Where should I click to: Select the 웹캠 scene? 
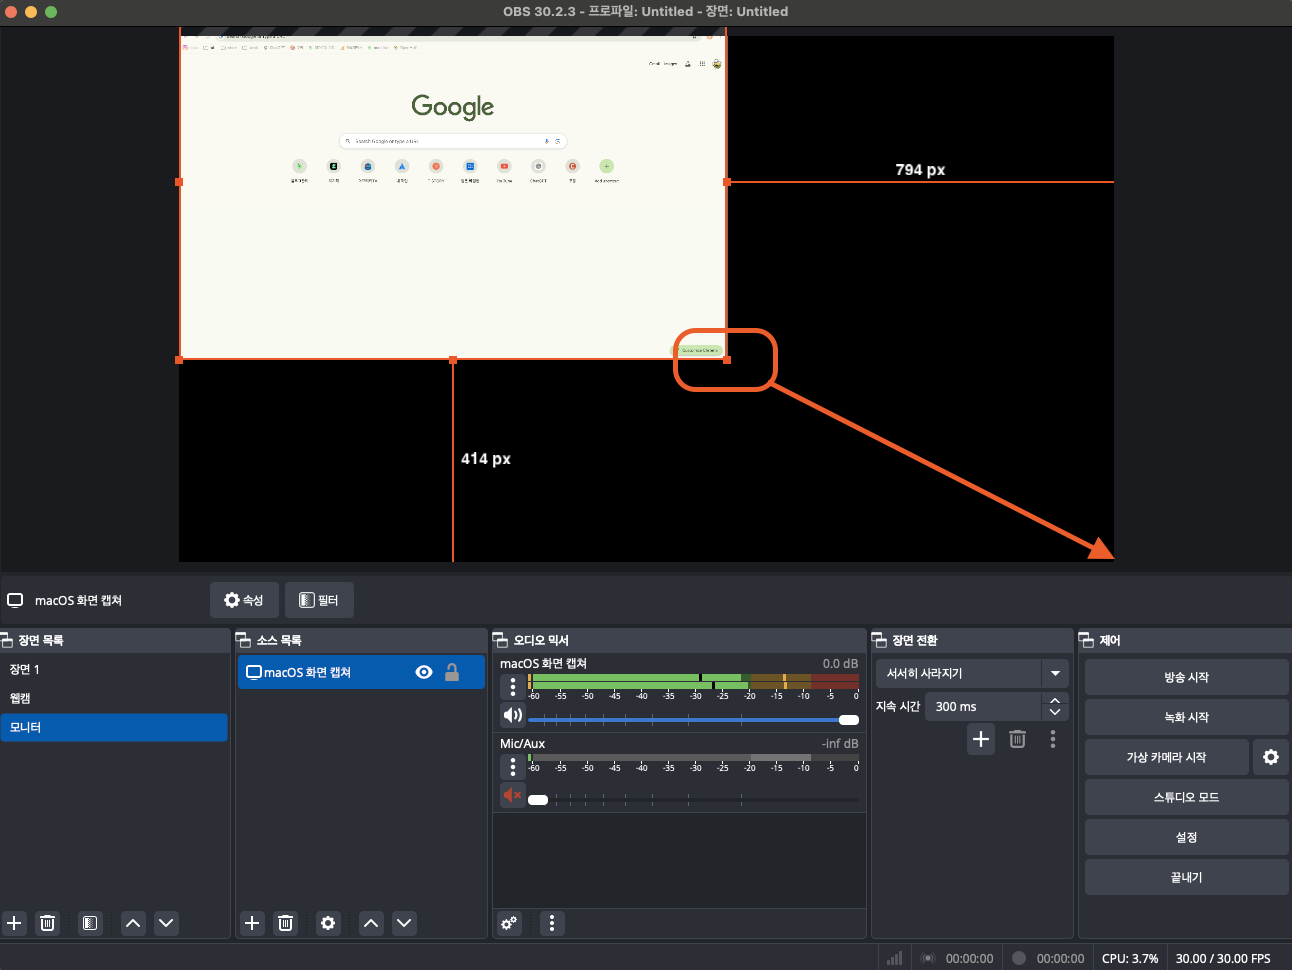[114, 698]
